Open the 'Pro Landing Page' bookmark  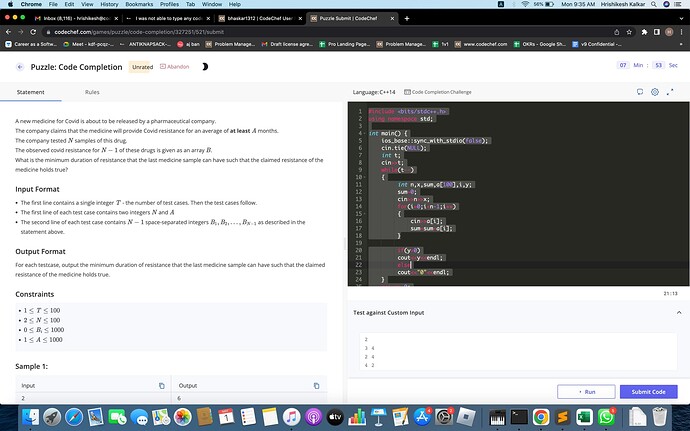point(345,44)
